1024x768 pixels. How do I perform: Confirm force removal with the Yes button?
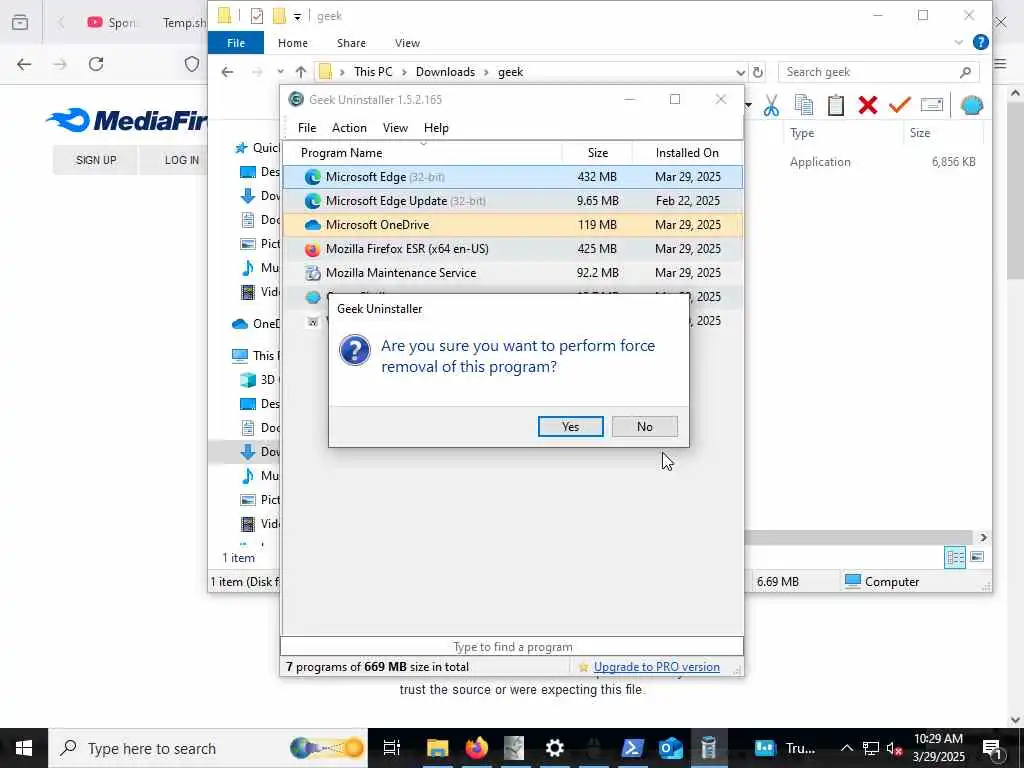click(x=570, y=426)
